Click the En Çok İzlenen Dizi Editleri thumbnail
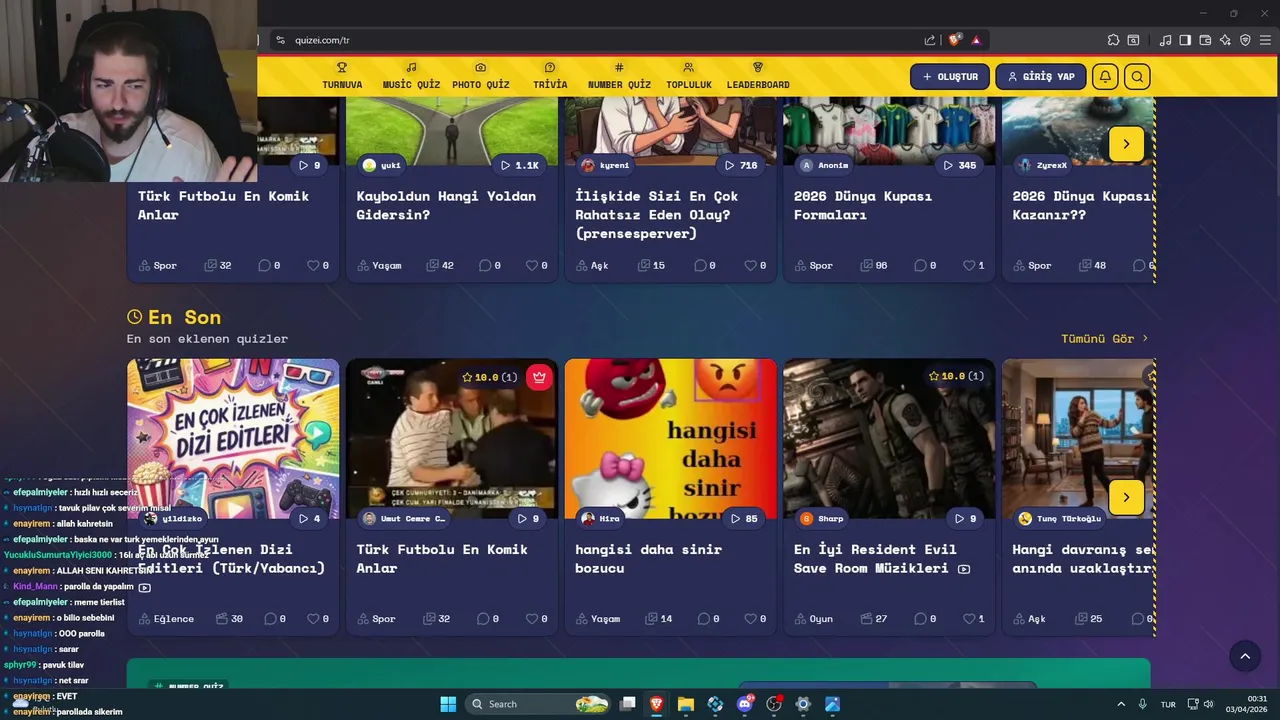 (x=233, y=438)
